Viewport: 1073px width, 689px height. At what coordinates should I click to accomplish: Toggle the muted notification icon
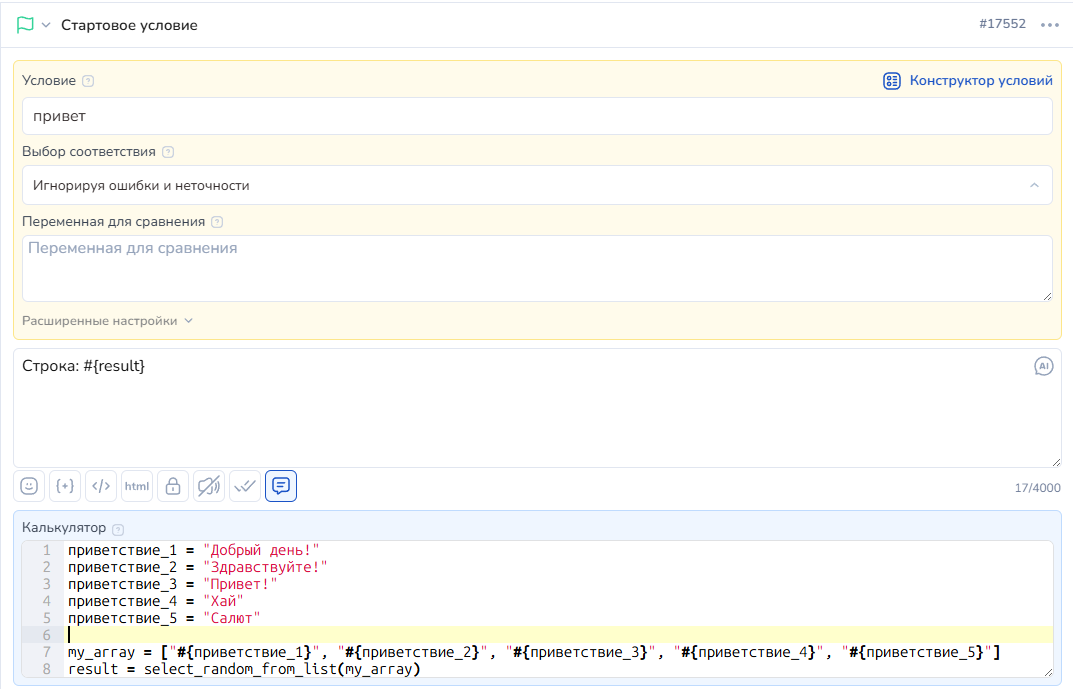tap(209, 486)
